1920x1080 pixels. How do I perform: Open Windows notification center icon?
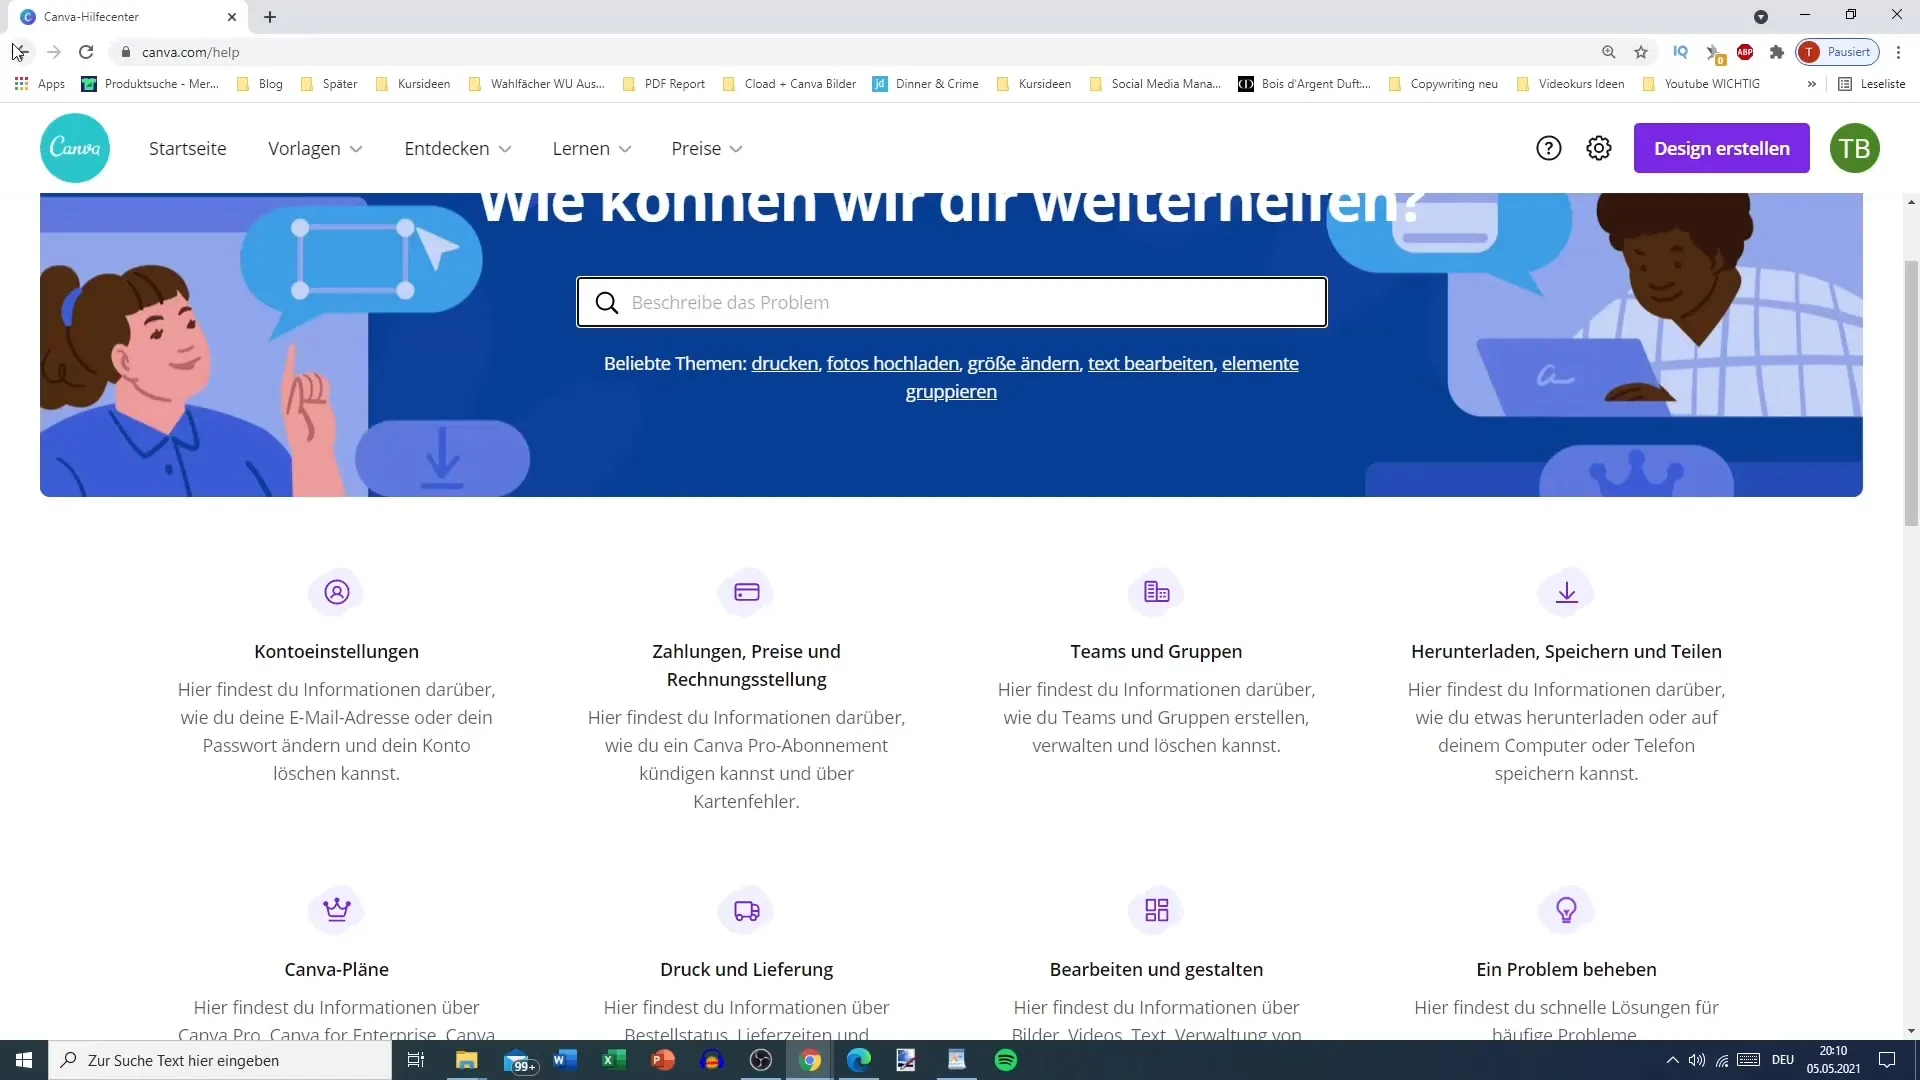1887,1060
